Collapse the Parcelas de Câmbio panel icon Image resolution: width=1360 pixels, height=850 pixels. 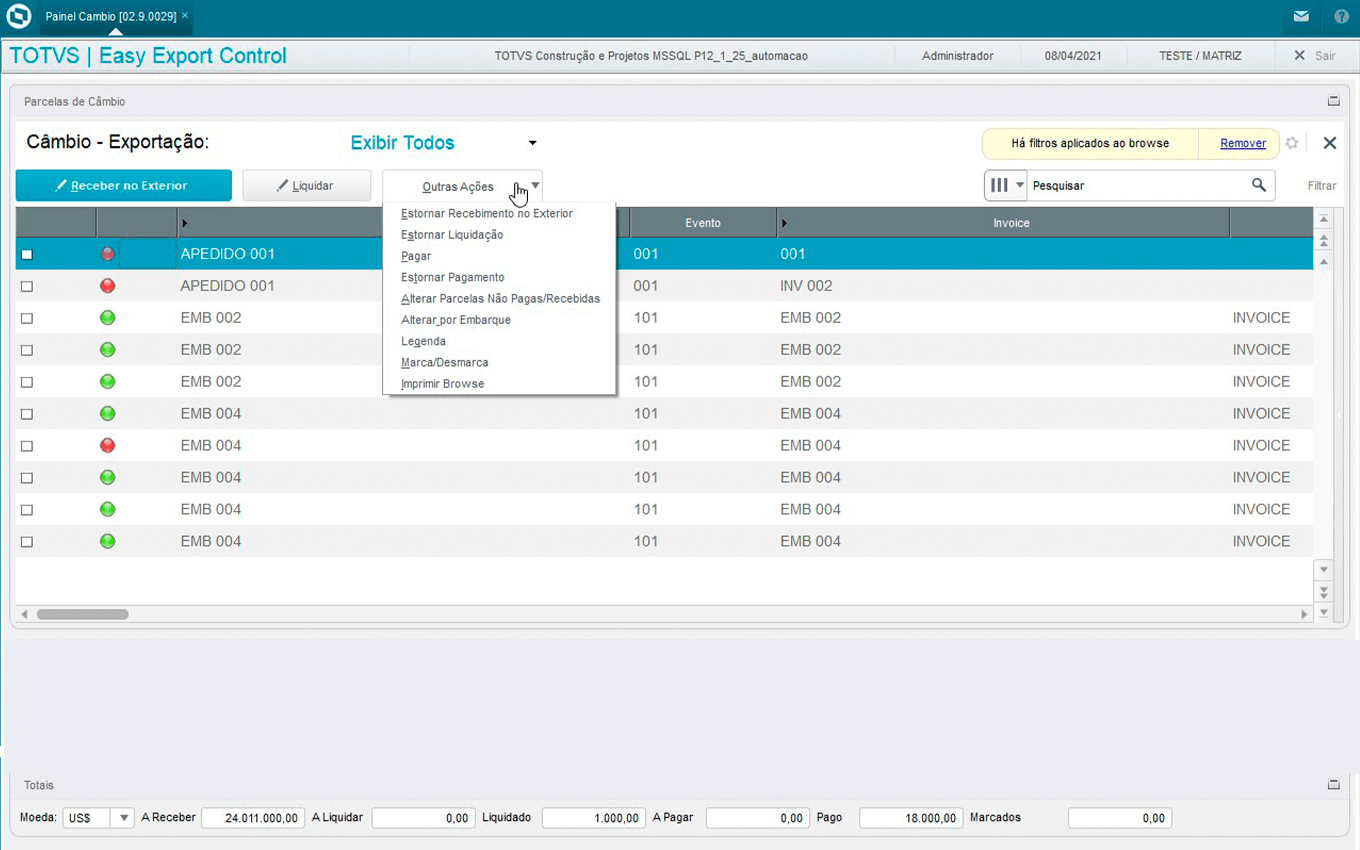[1333, 101]
